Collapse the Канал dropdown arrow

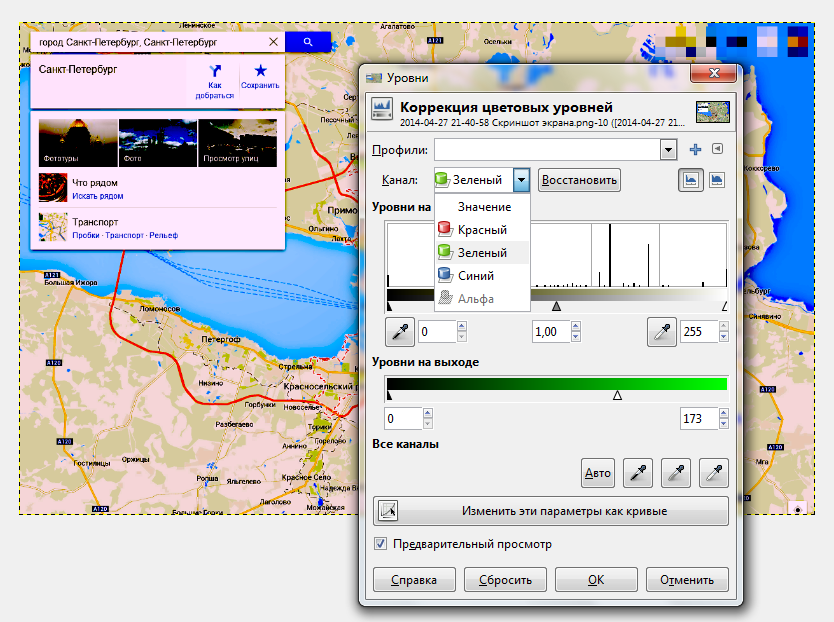pos(521,180)
